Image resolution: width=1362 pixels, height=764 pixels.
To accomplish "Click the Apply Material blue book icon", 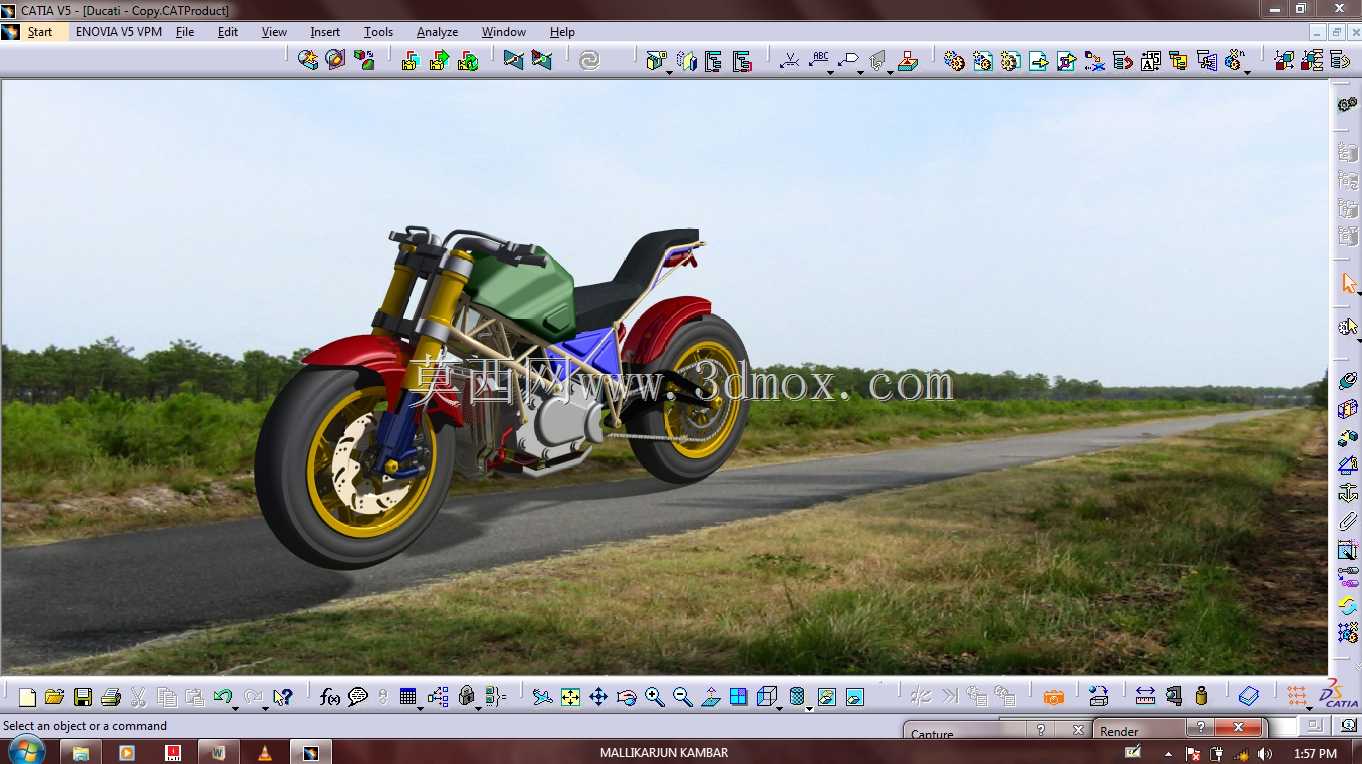I will 1248,697.
